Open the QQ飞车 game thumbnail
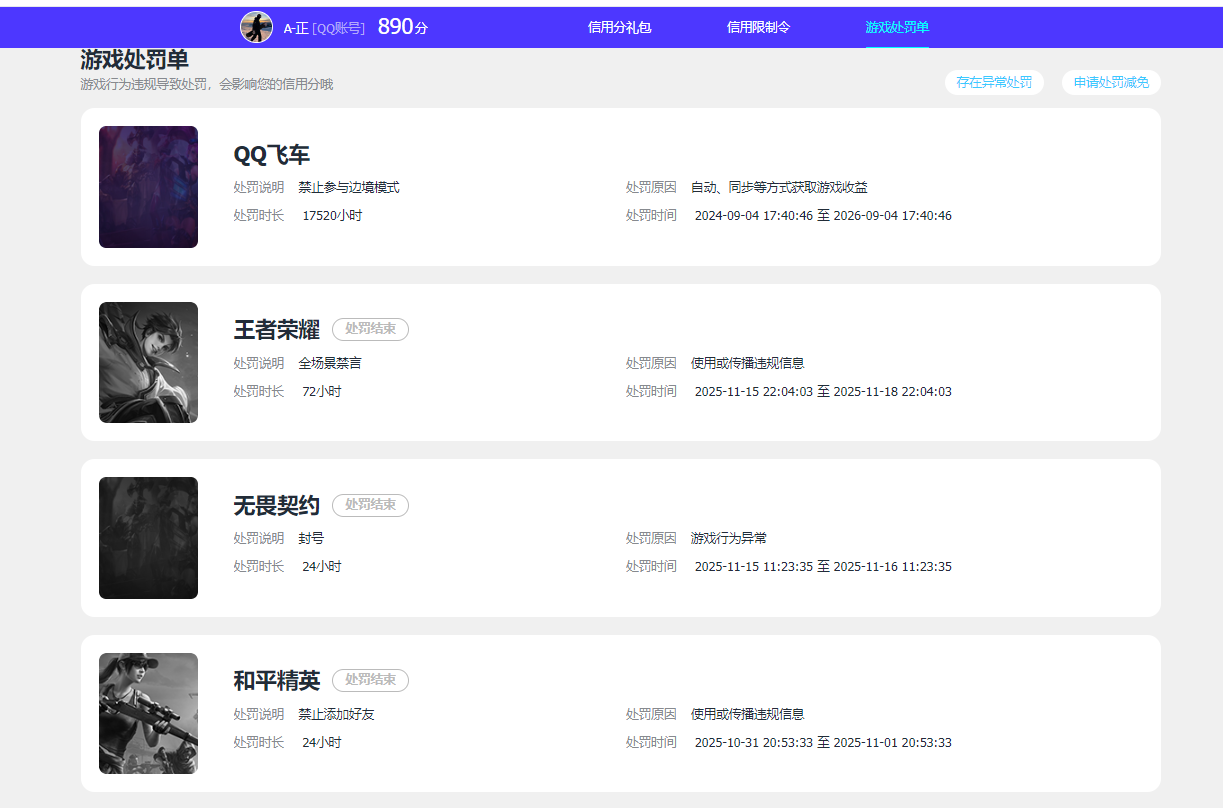This screenshot has width=1223, height=808. pos(148,186)
